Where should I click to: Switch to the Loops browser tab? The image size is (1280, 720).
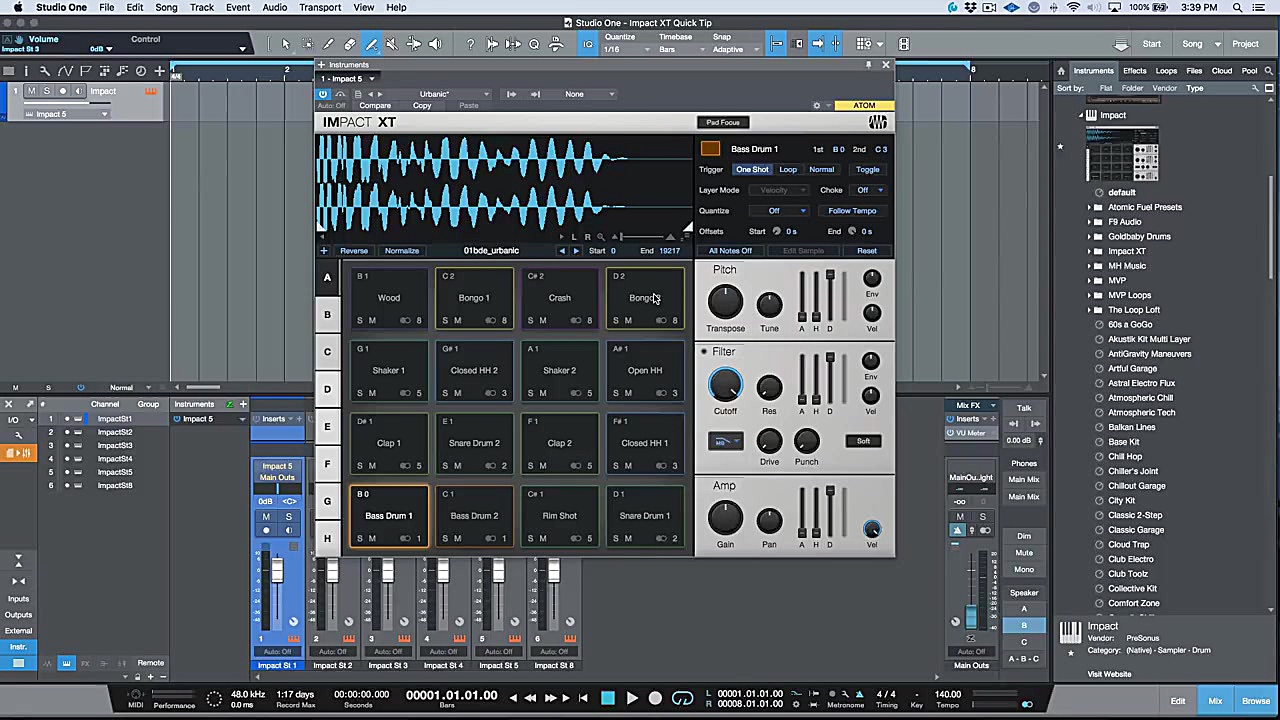click(x=1166, y=71)
